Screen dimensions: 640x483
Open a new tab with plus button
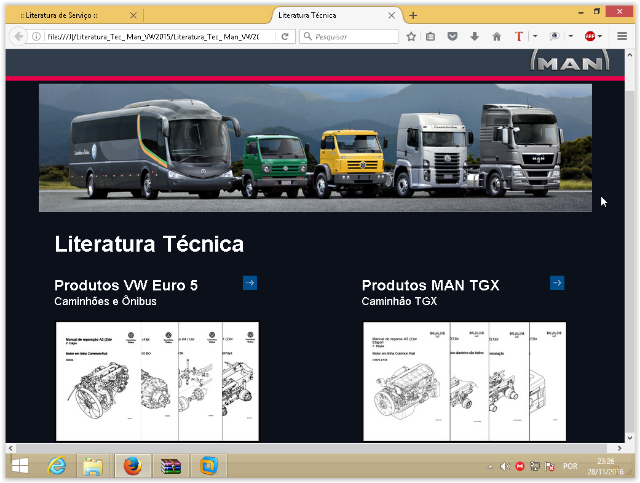(x=413, y=16)
